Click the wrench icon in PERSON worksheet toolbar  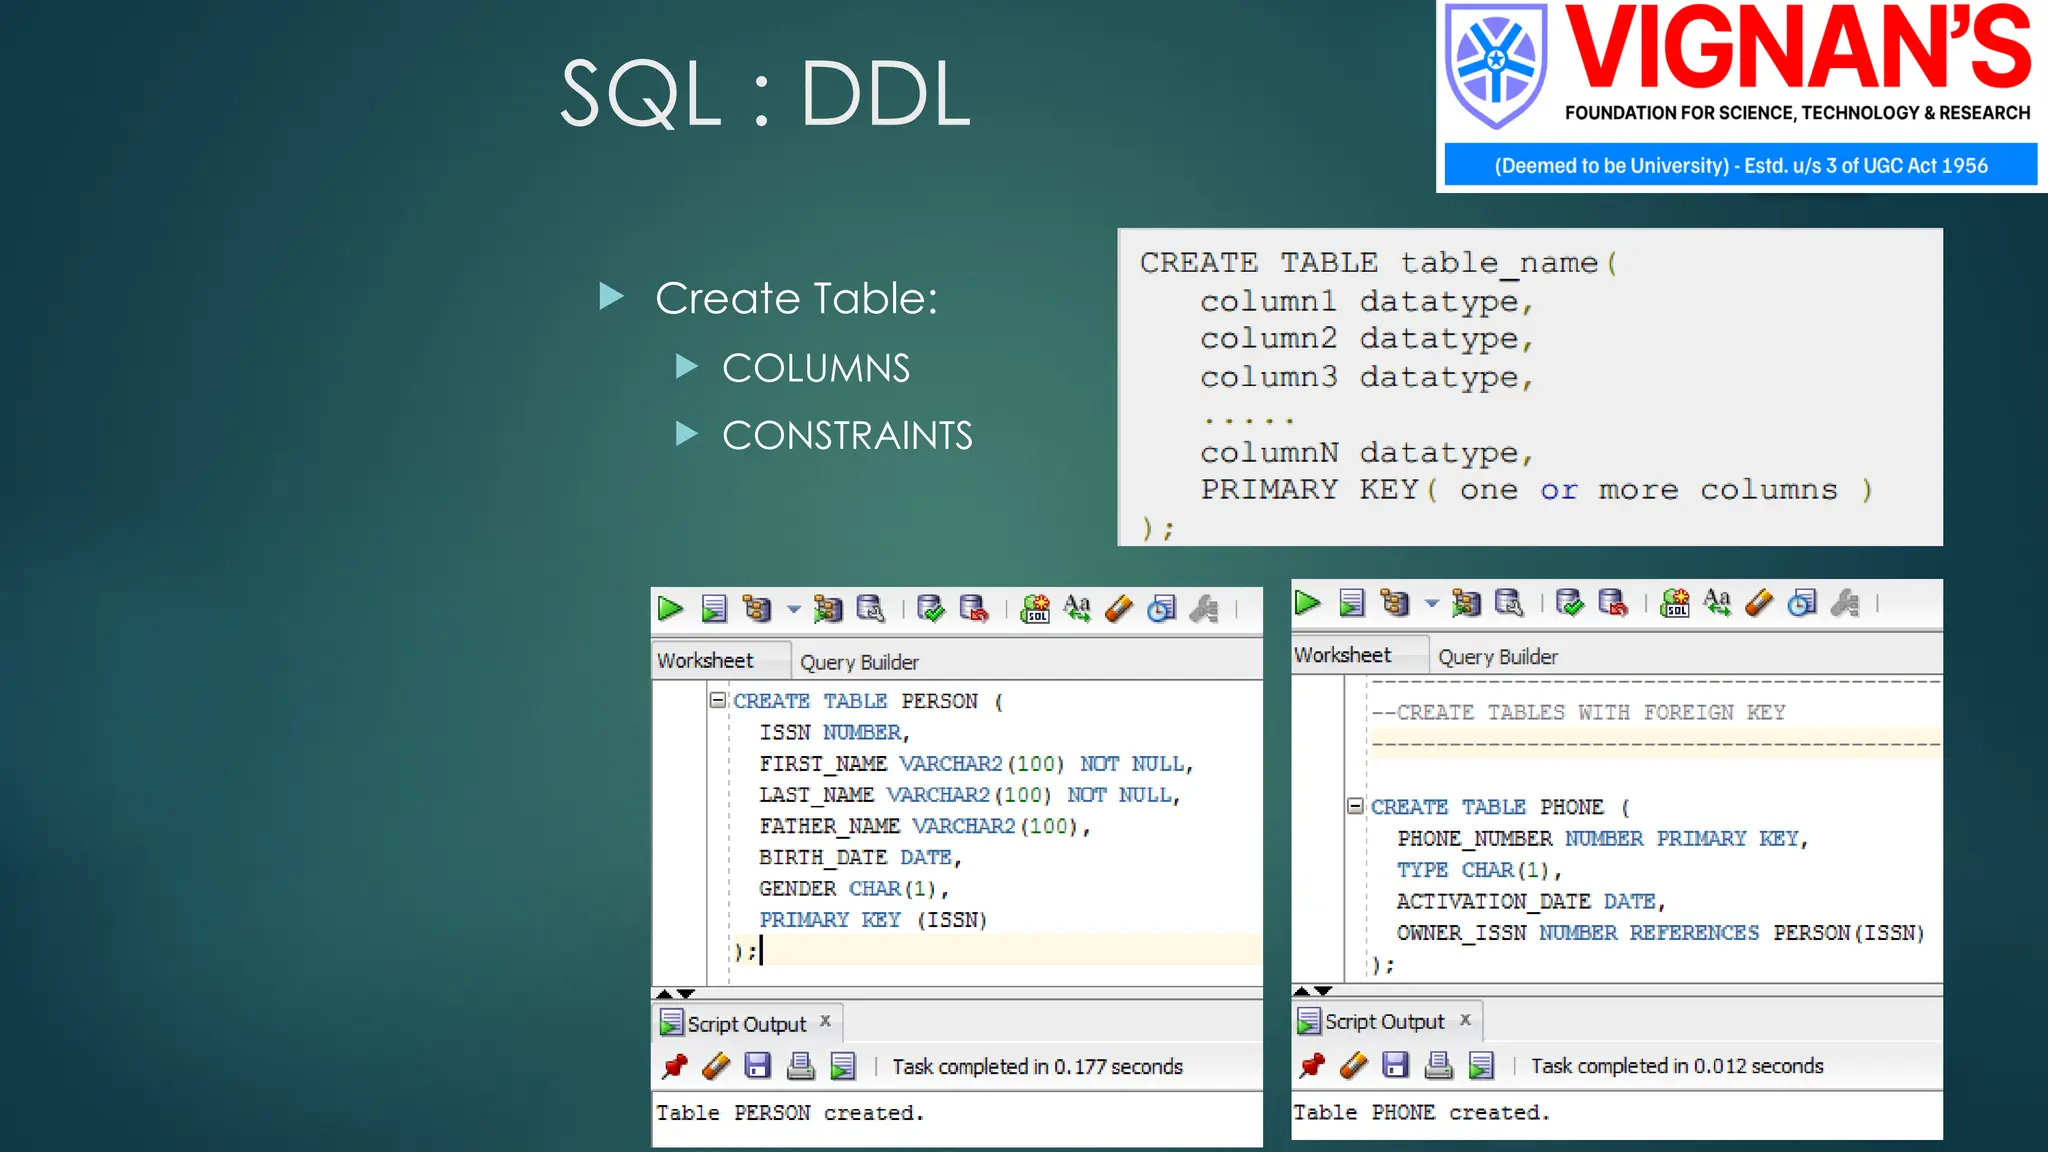click(x=1204, y=609)
